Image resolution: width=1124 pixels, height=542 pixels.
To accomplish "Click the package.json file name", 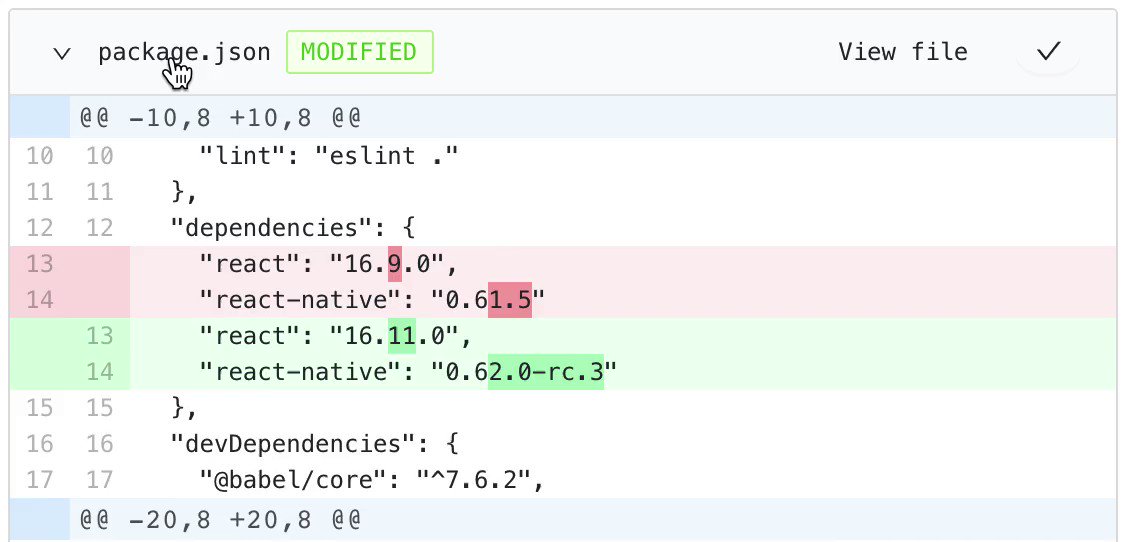I will point(184,52).
